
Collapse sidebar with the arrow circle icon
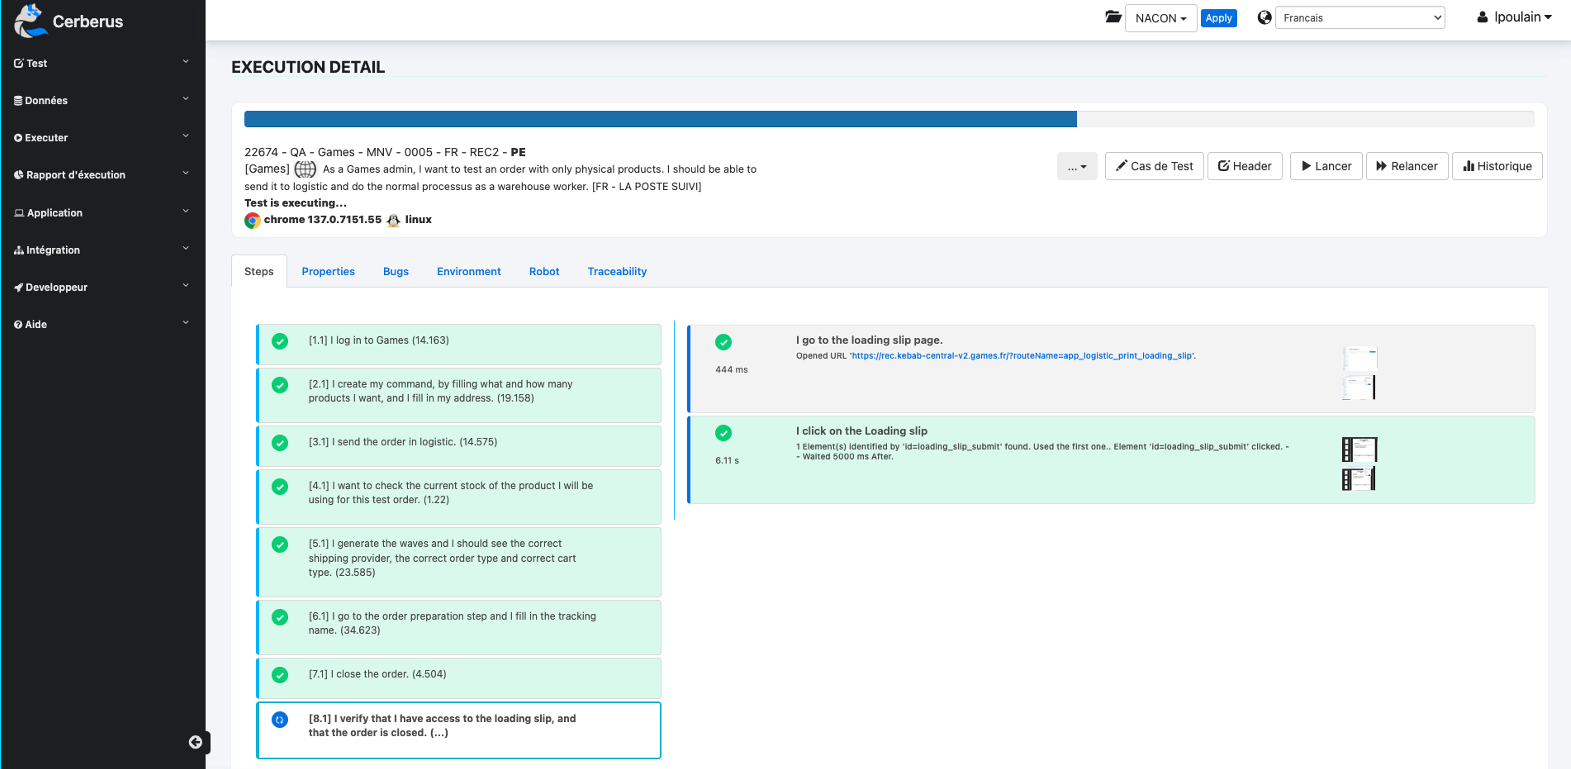(x=196, y=742)
